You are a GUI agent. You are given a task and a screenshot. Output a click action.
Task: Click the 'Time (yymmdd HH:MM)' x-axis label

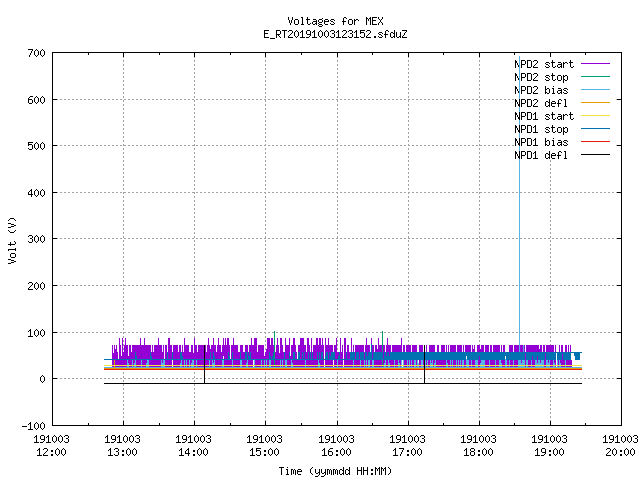click(x=335, y=471)
